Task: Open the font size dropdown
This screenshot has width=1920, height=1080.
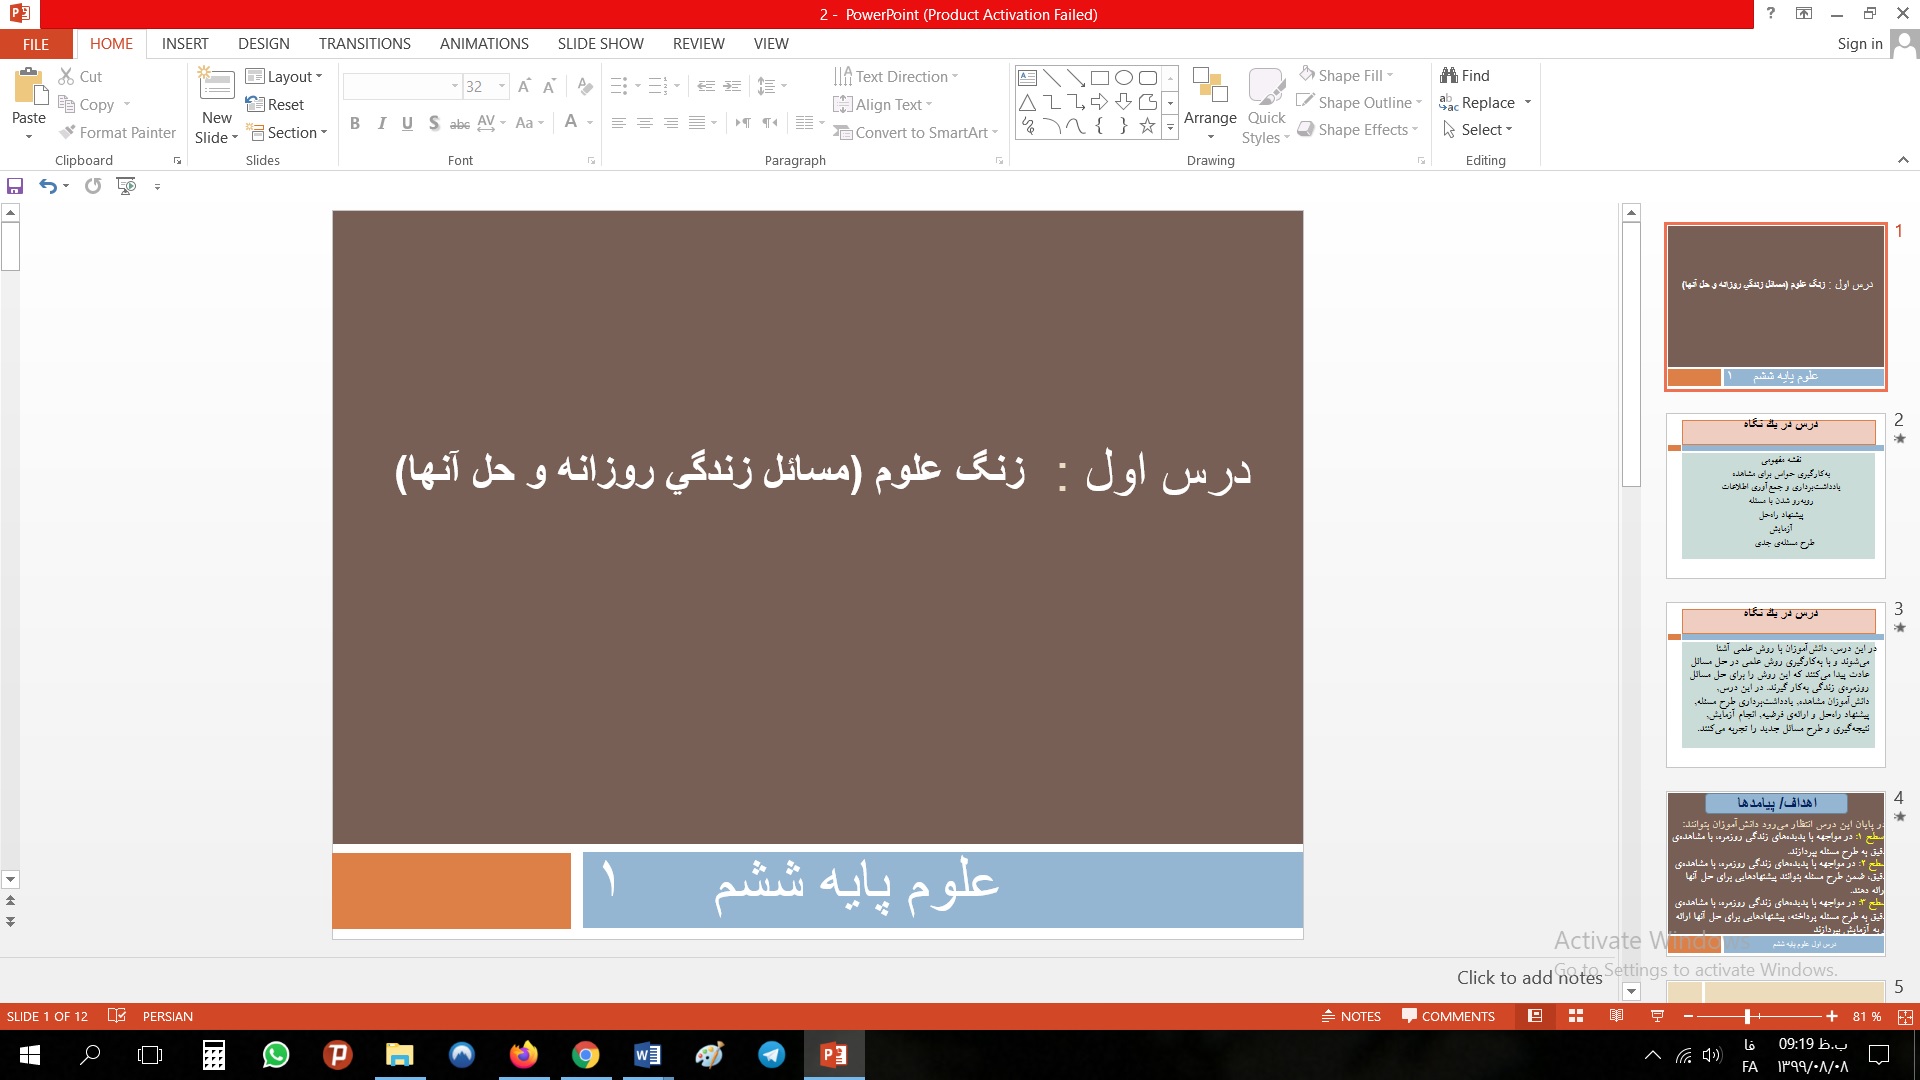Action: point(502,87)
